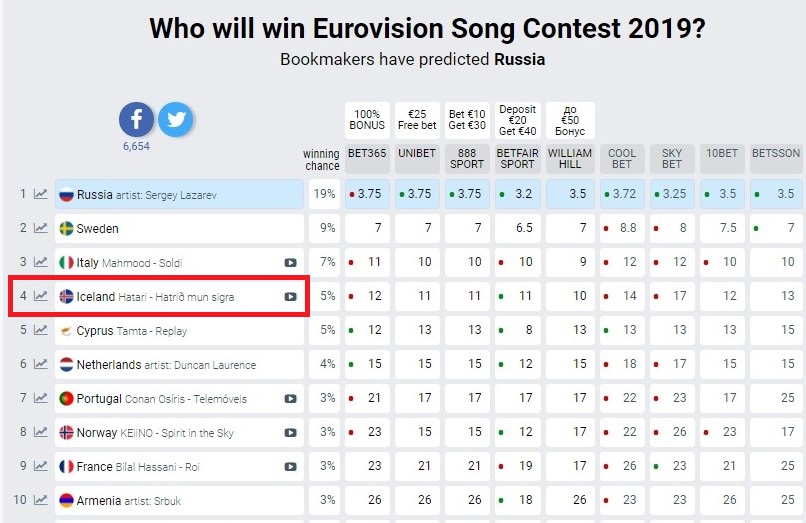Play Italy's Mahmood - Soldi video icon

coord(290,263)
